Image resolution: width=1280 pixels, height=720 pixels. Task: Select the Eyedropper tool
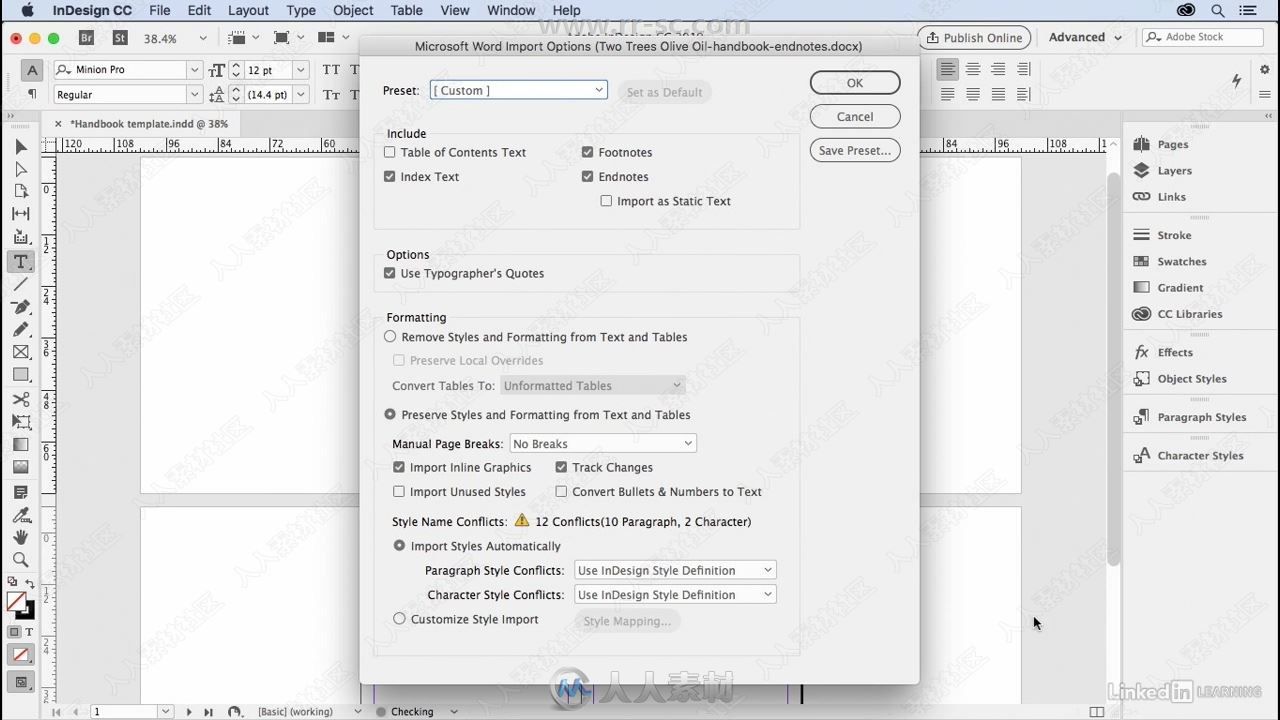pos(20,515)
